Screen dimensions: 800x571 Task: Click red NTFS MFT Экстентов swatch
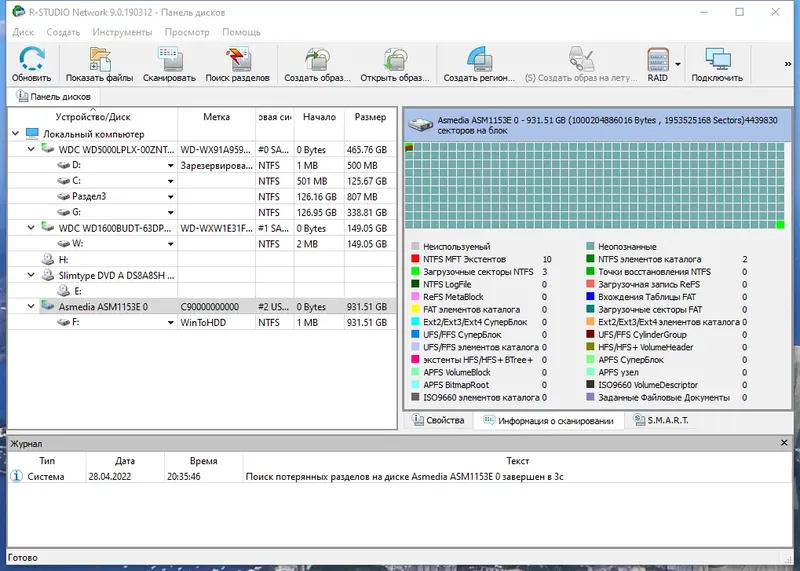point(415,259)
